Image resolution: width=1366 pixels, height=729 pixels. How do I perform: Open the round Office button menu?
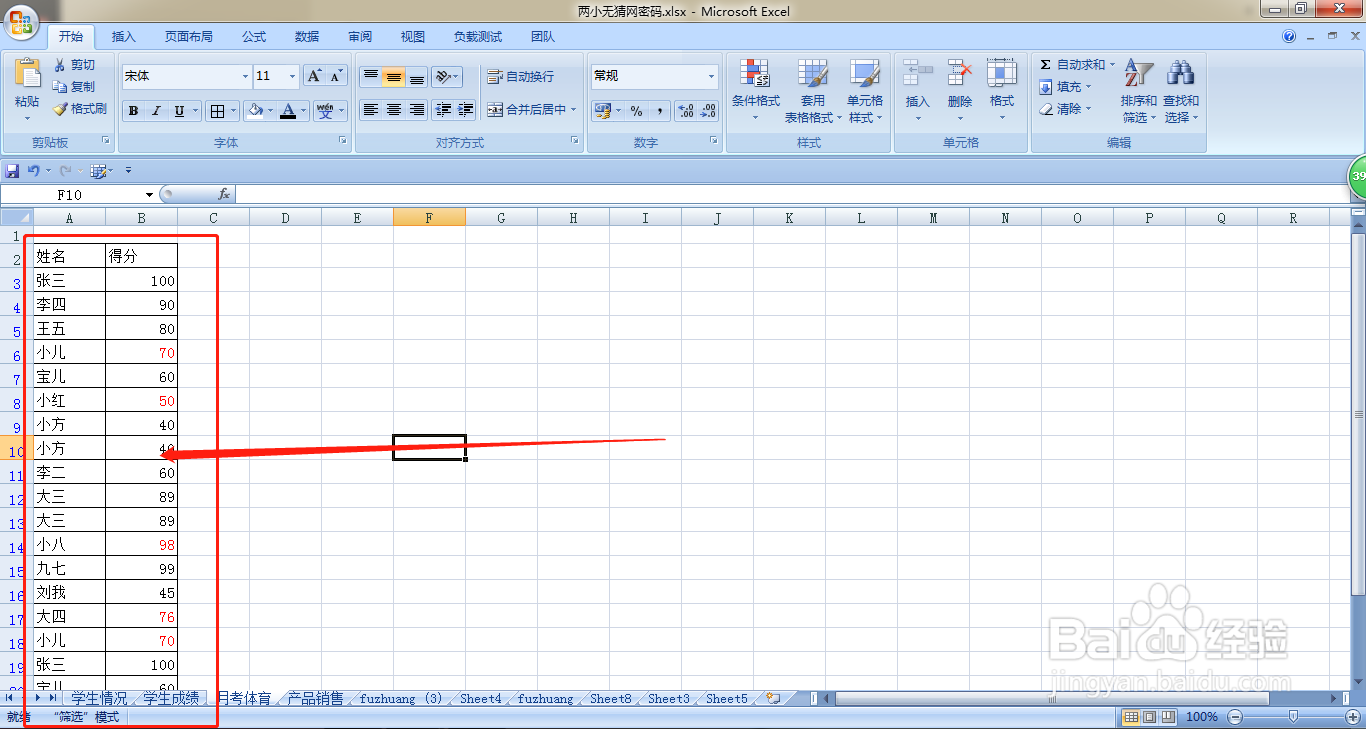(21, 21)
